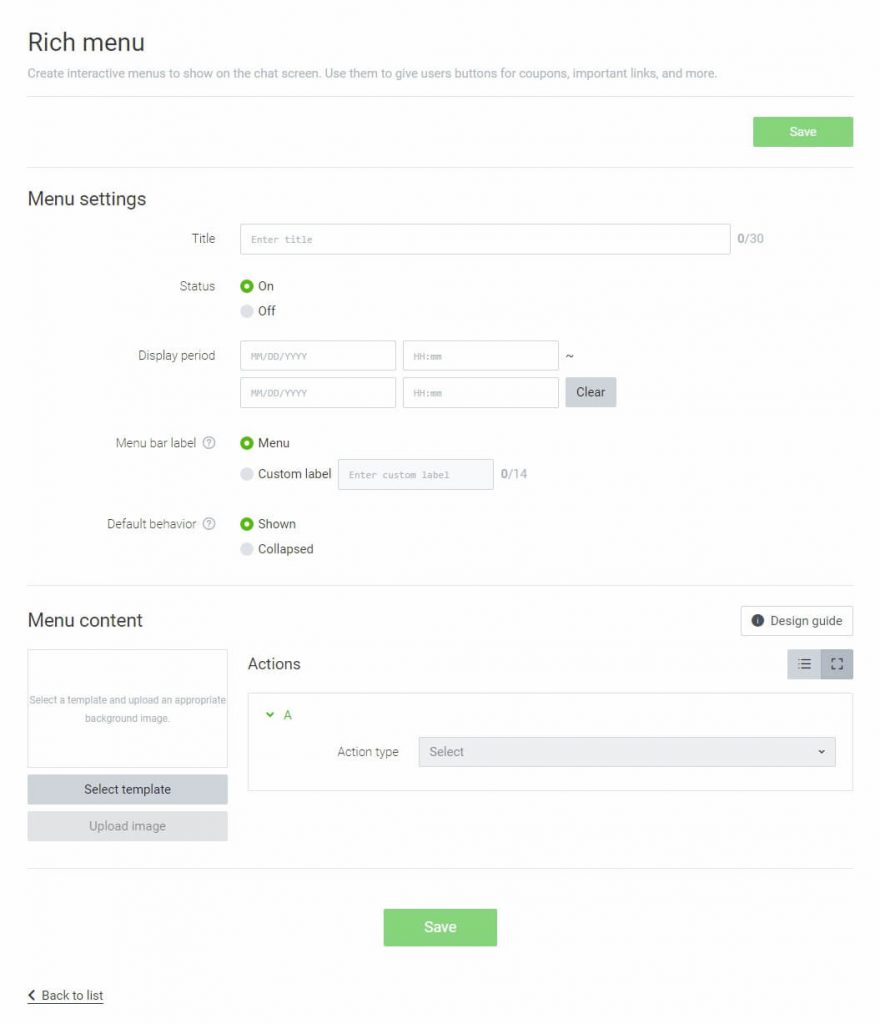
Task: Click the Select template button
Action: (x=127, y=789)
